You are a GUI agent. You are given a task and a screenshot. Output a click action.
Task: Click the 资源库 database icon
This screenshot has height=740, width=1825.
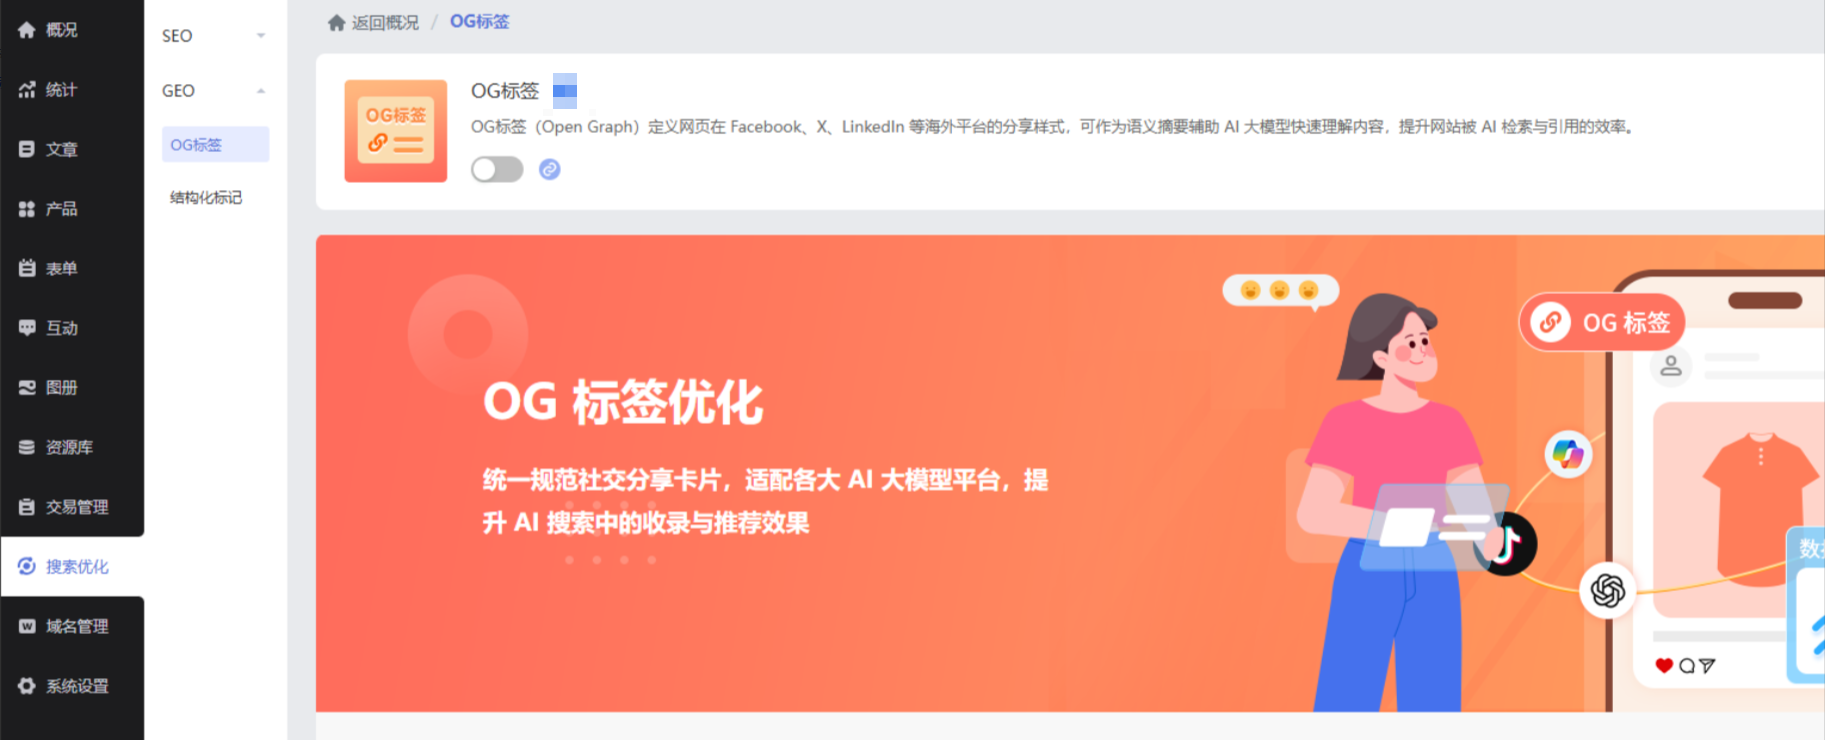[27, 447]
